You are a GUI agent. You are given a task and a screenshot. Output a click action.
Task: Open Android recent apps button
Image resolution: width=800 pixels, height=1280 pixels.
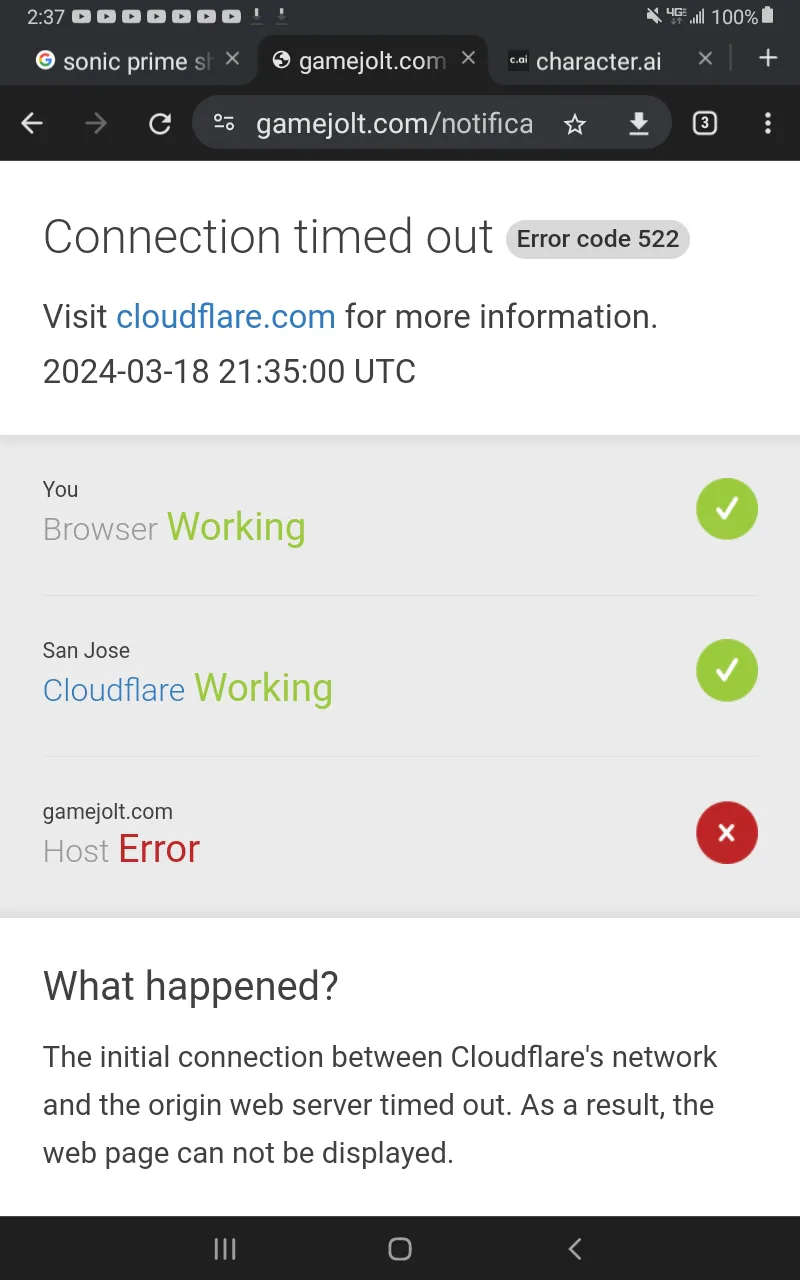pos(225,1248)
